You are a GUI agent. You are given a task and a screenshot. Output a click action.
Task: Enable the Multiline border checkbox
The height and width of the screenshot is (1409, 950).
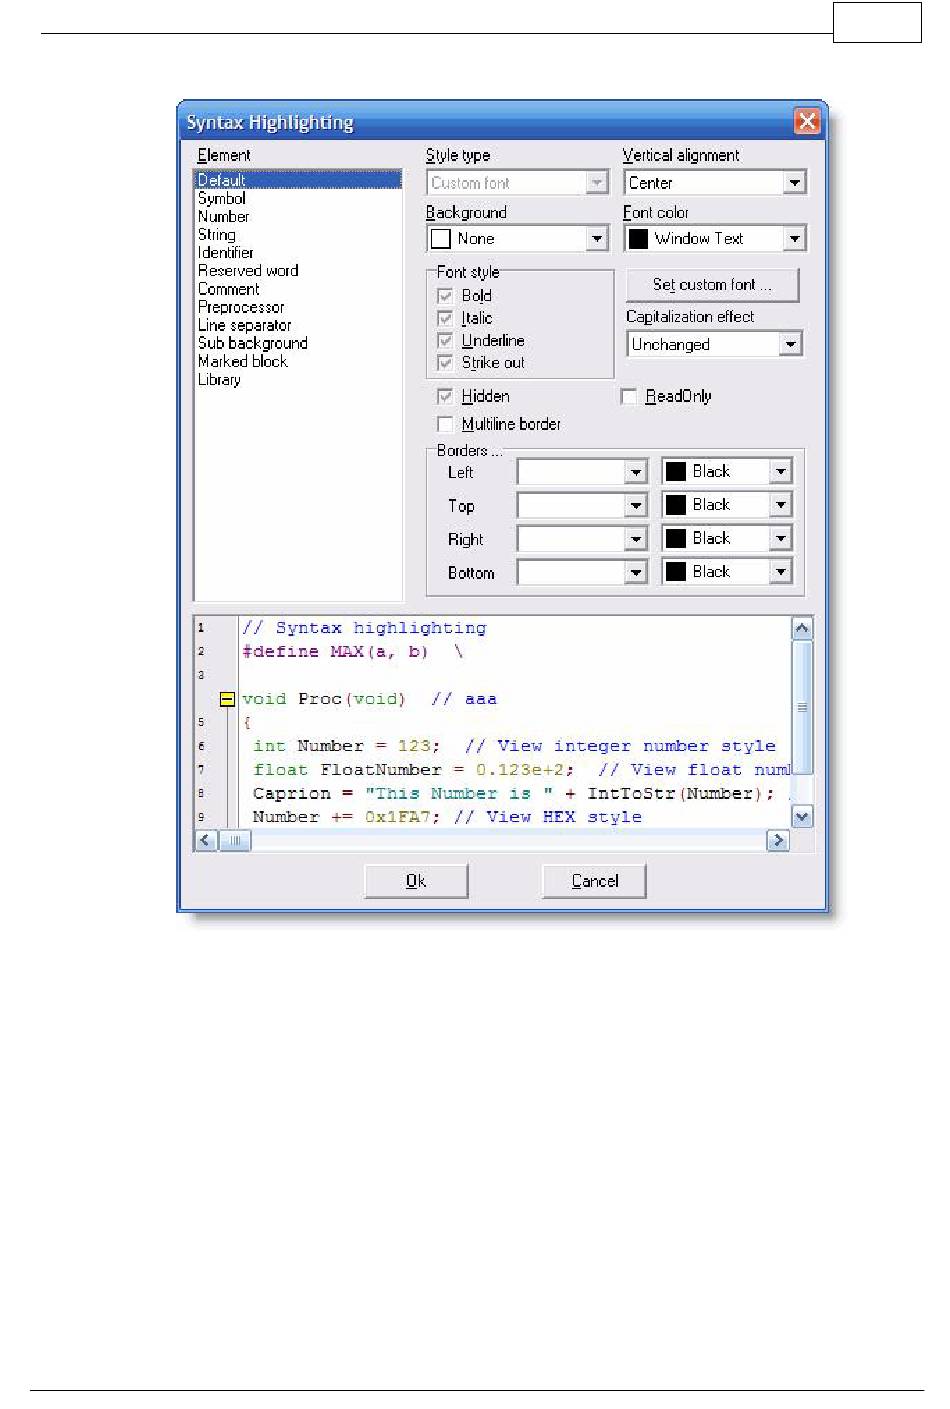tap(445, 424)
